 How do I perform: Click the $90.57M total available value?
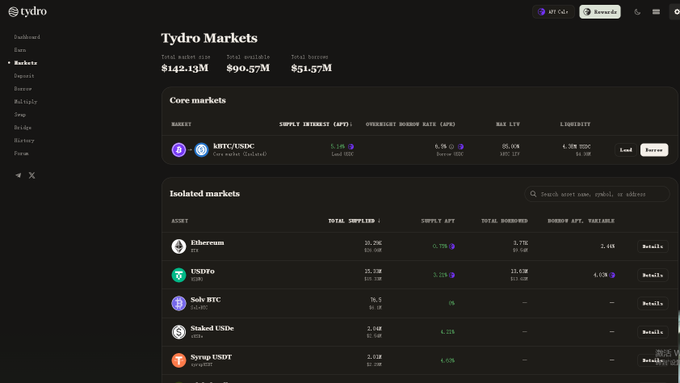[x=248, y=68]
